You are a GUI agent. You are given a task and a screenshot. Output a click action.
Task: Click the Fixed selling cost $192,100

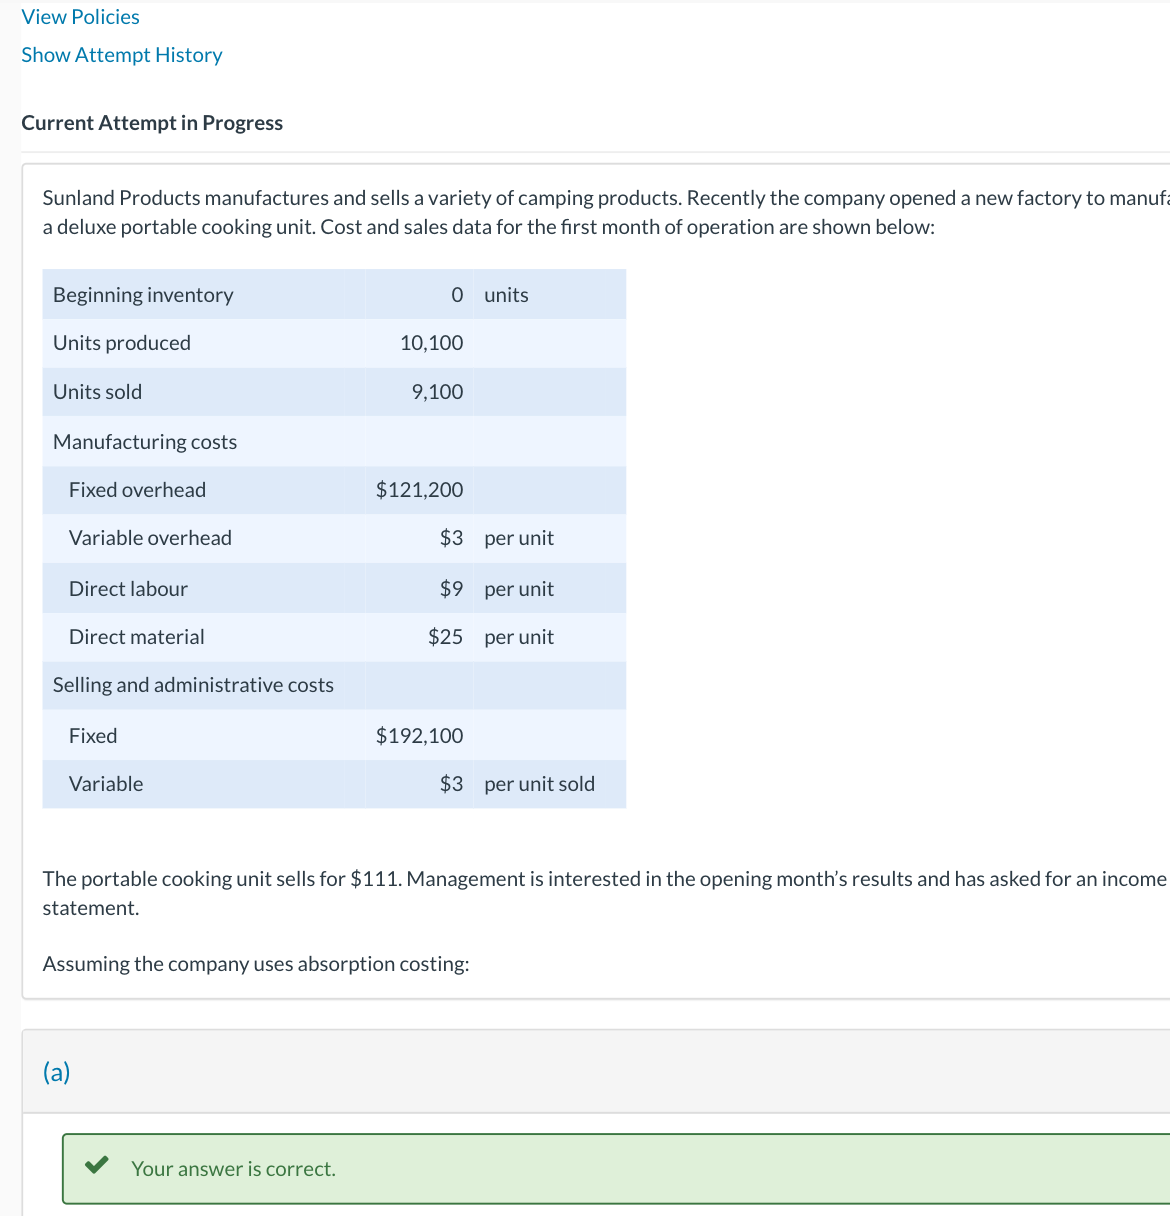click(x=420, y=735)
